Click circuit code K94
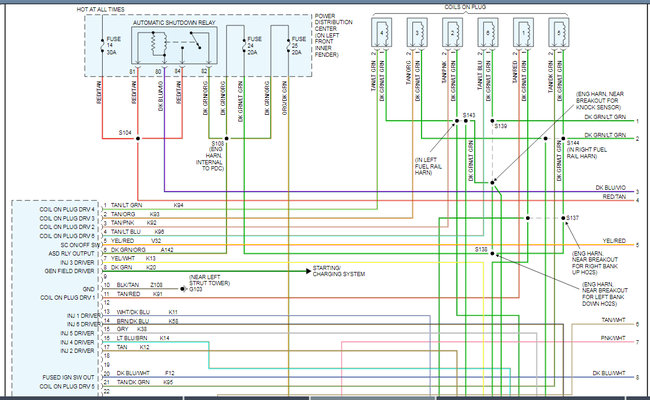This screenshot has width=650, height=400. tap(179, 205)
